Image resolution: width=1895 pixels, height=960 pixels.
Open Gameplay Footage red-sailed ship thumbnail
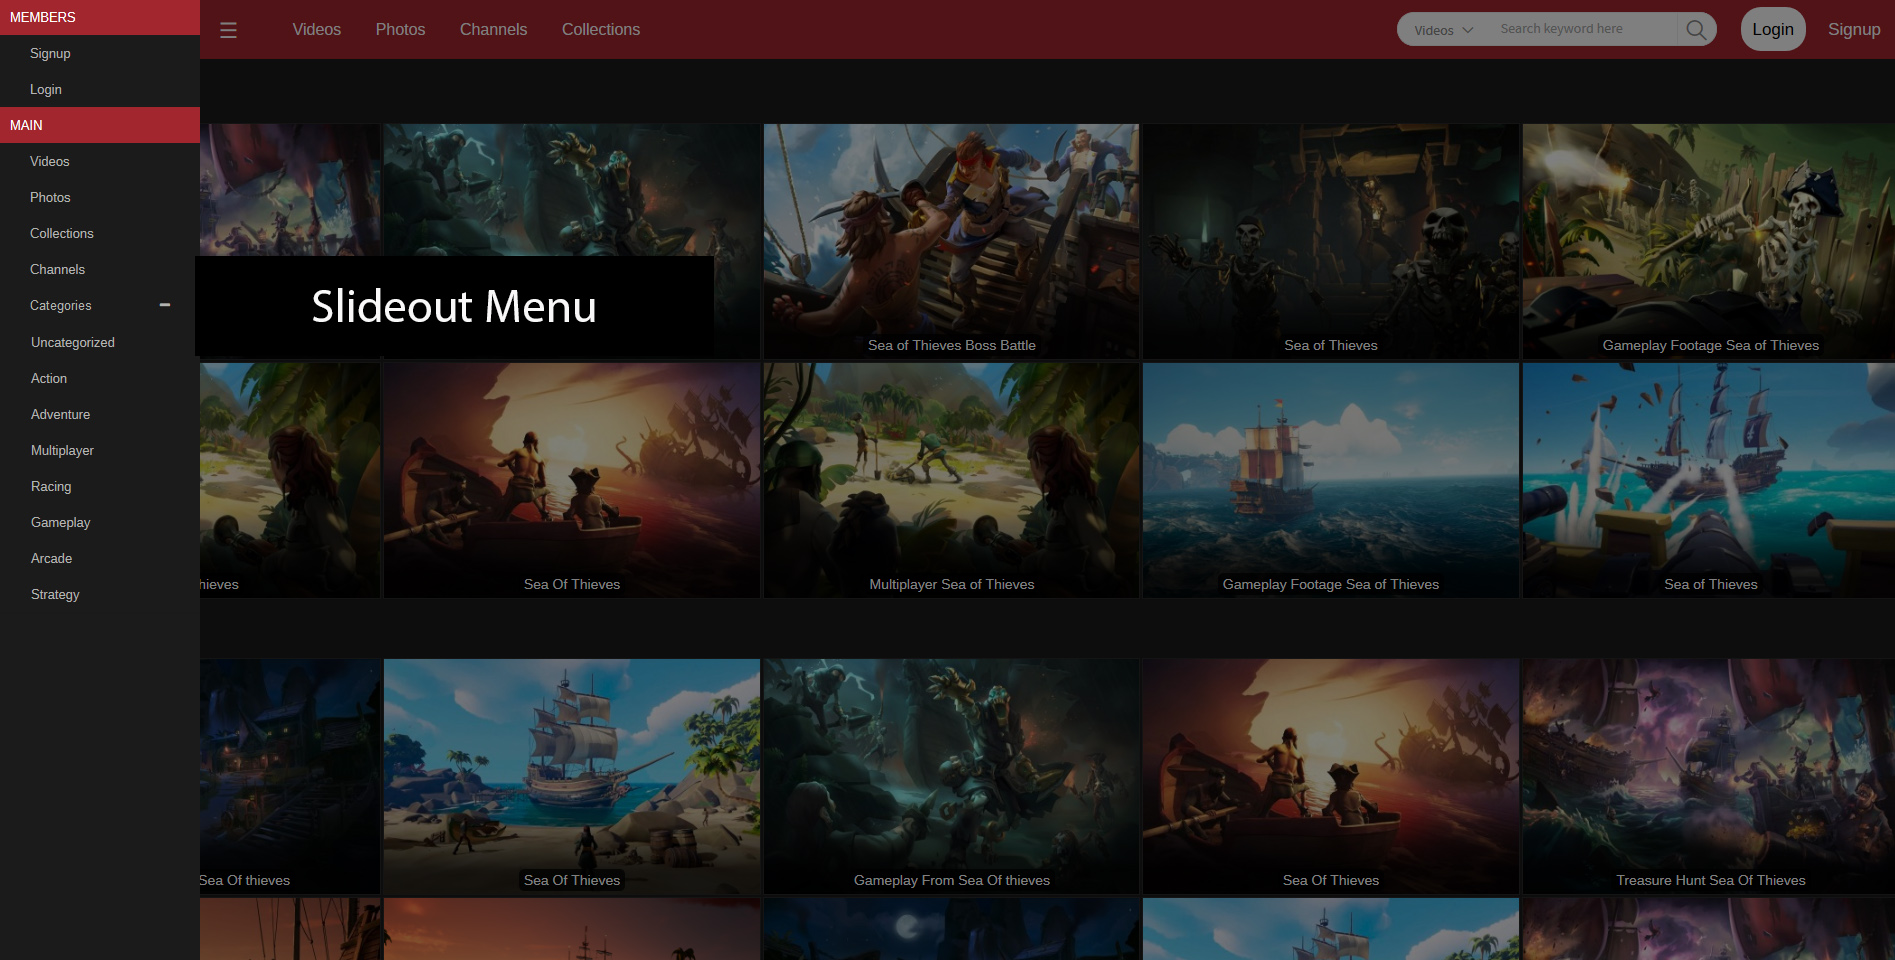tap(1331, 480)
